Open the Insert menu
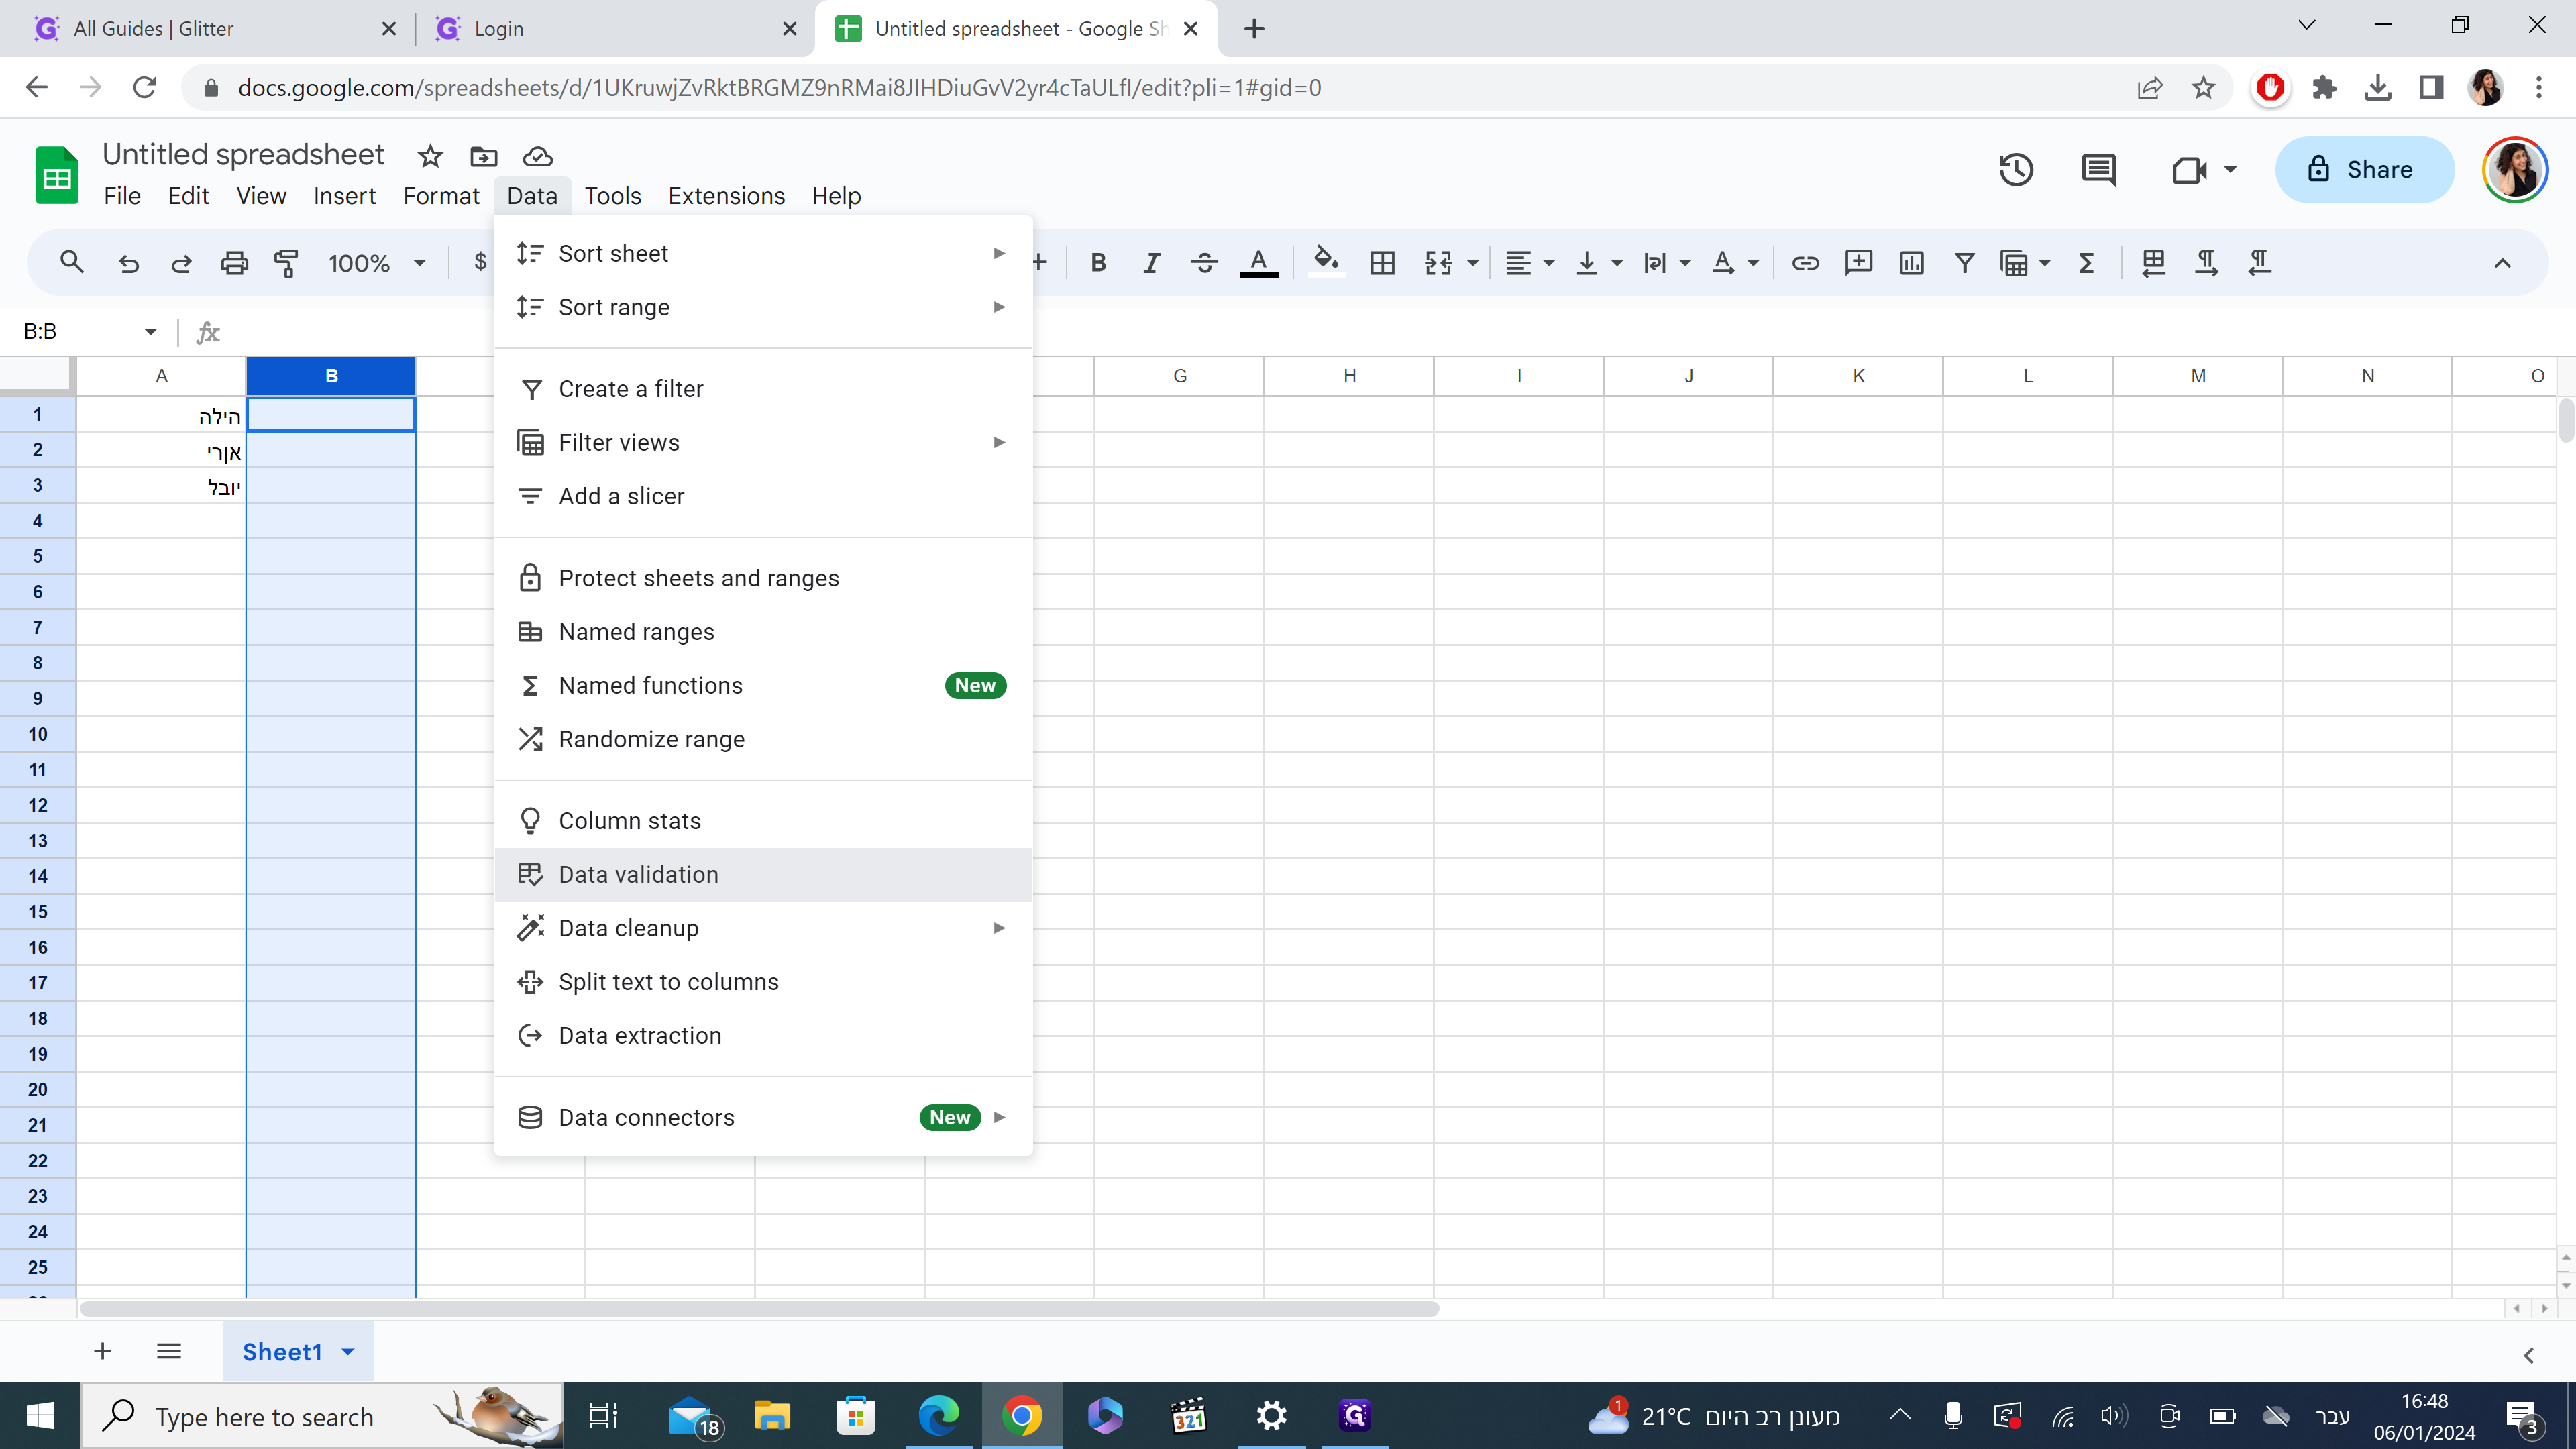This screenshot has width=2576, height=1449. (x=344, y=196)
